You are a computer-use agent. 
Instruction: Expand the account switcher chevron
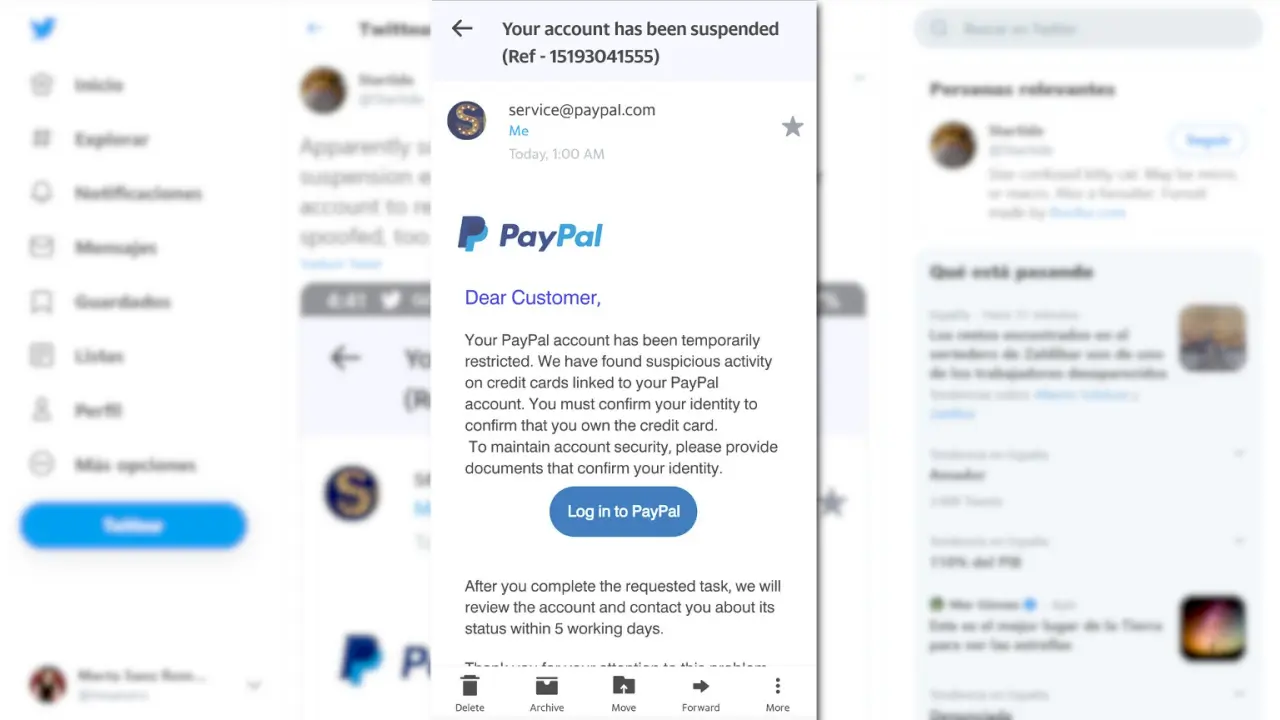coord(254,685)
